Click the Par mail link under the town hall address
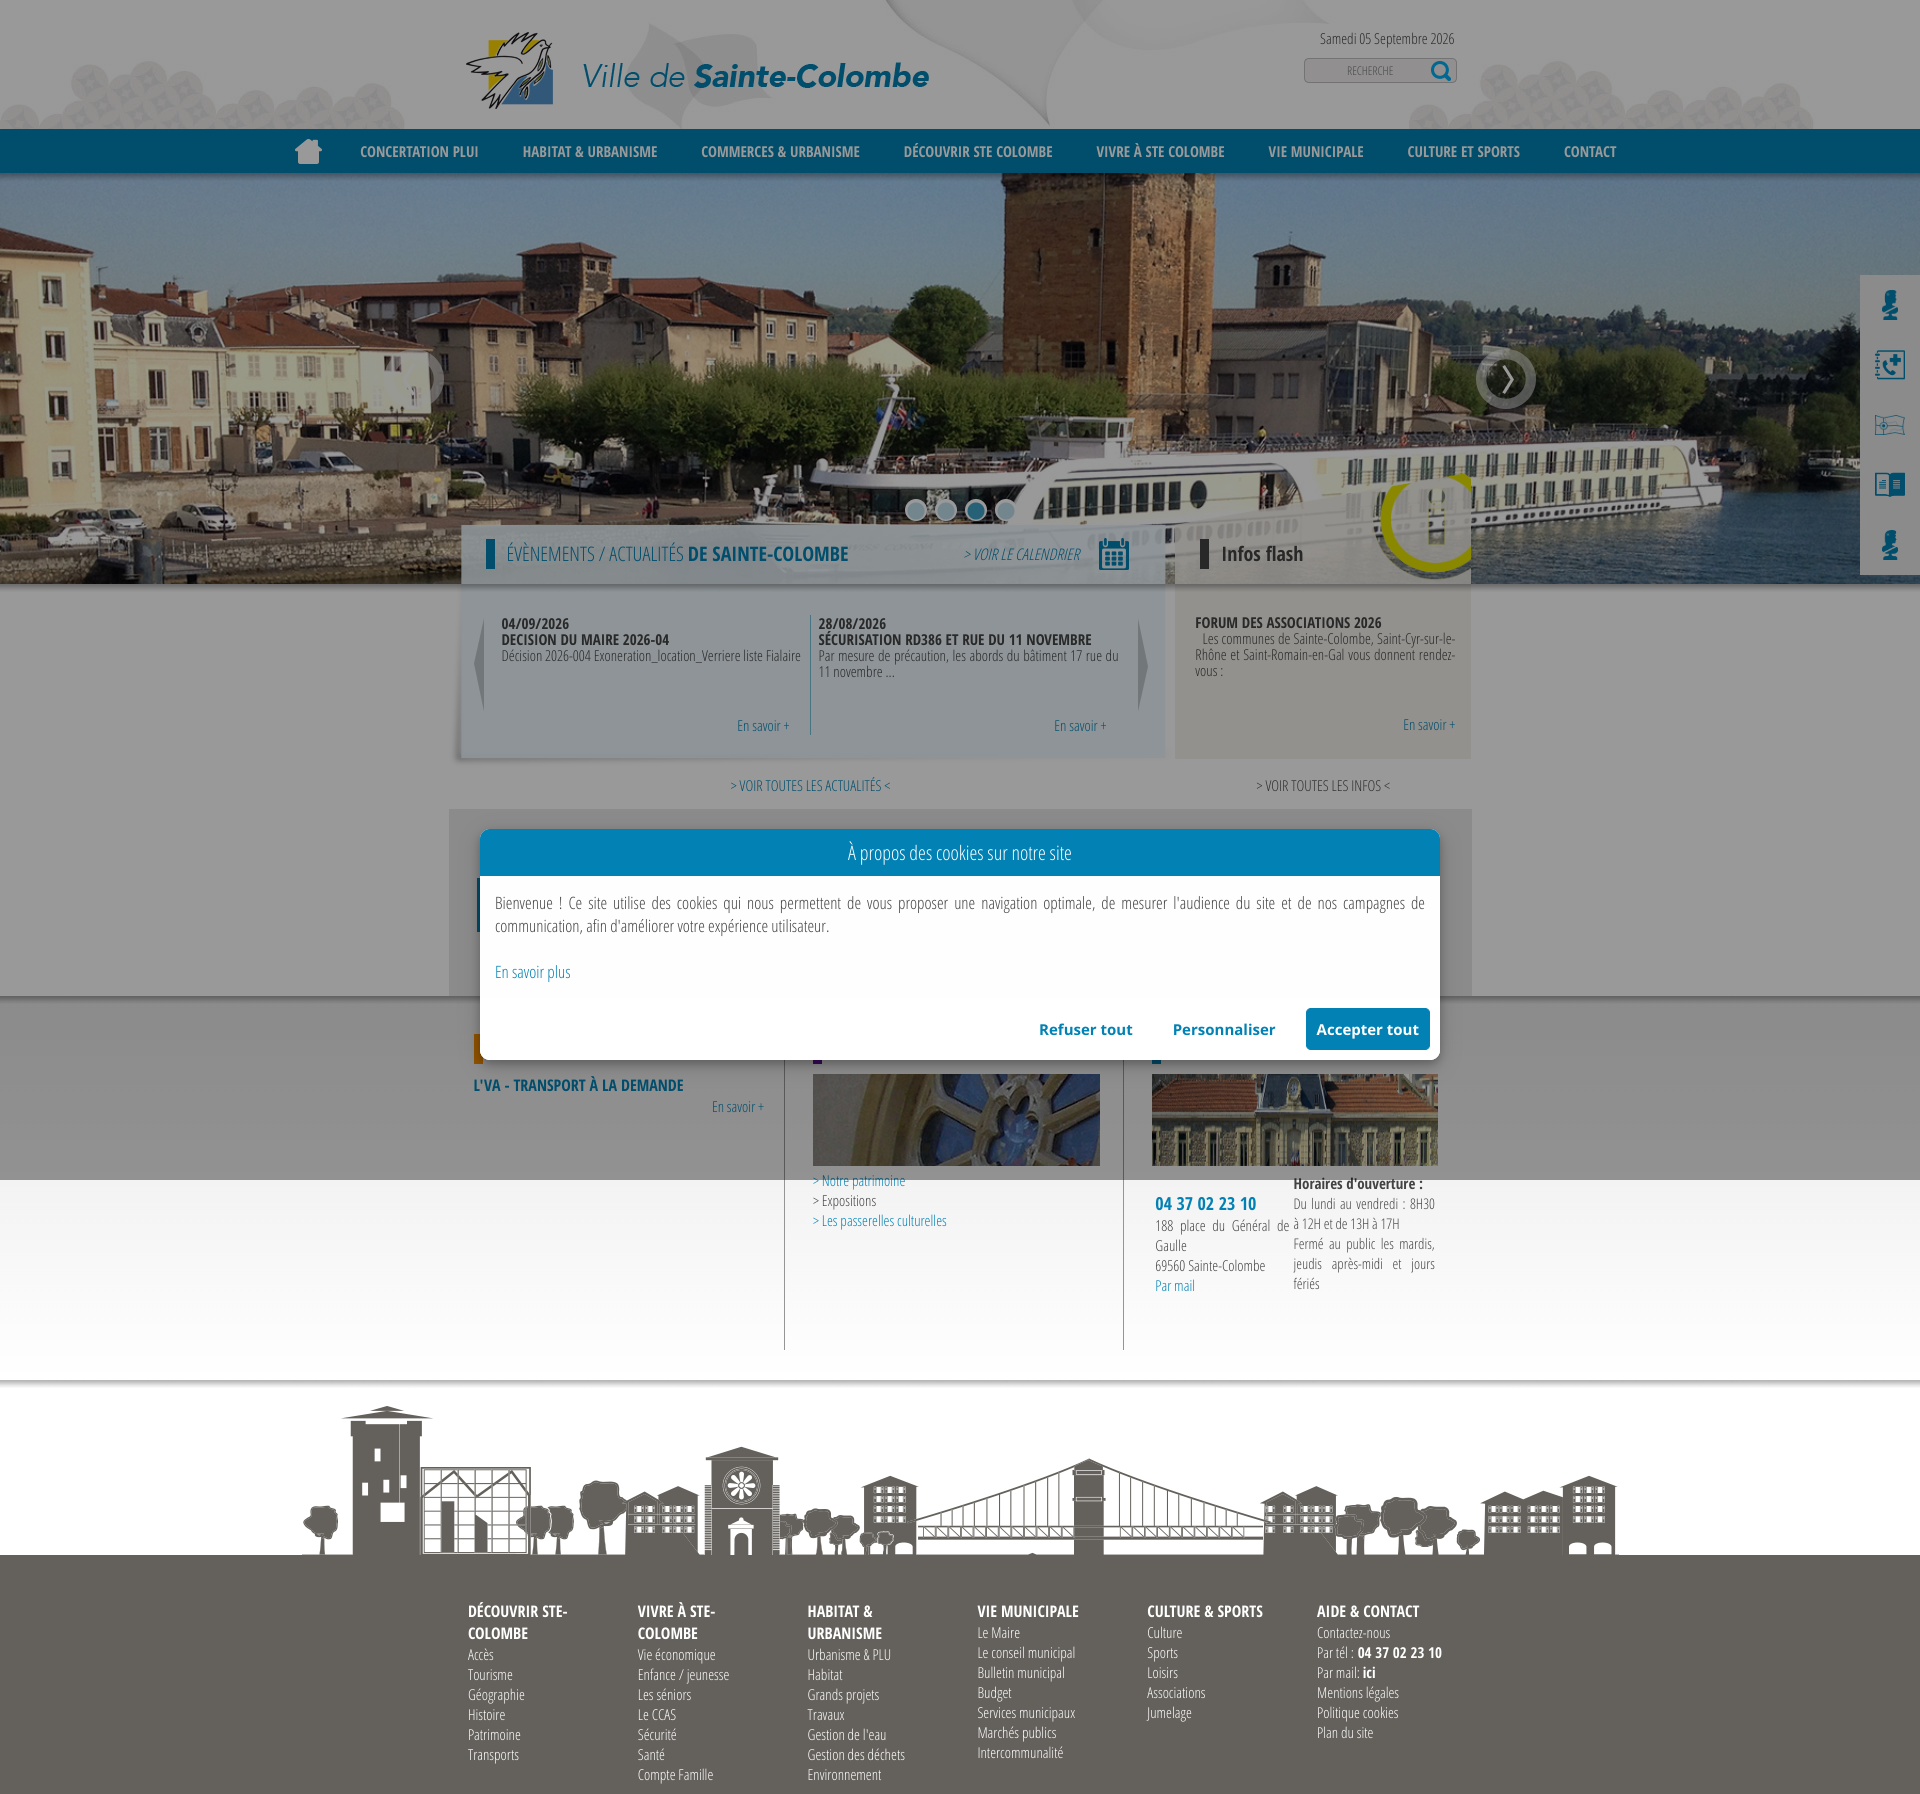The image size is (1920, 1794). (x=1175, y=1286)
